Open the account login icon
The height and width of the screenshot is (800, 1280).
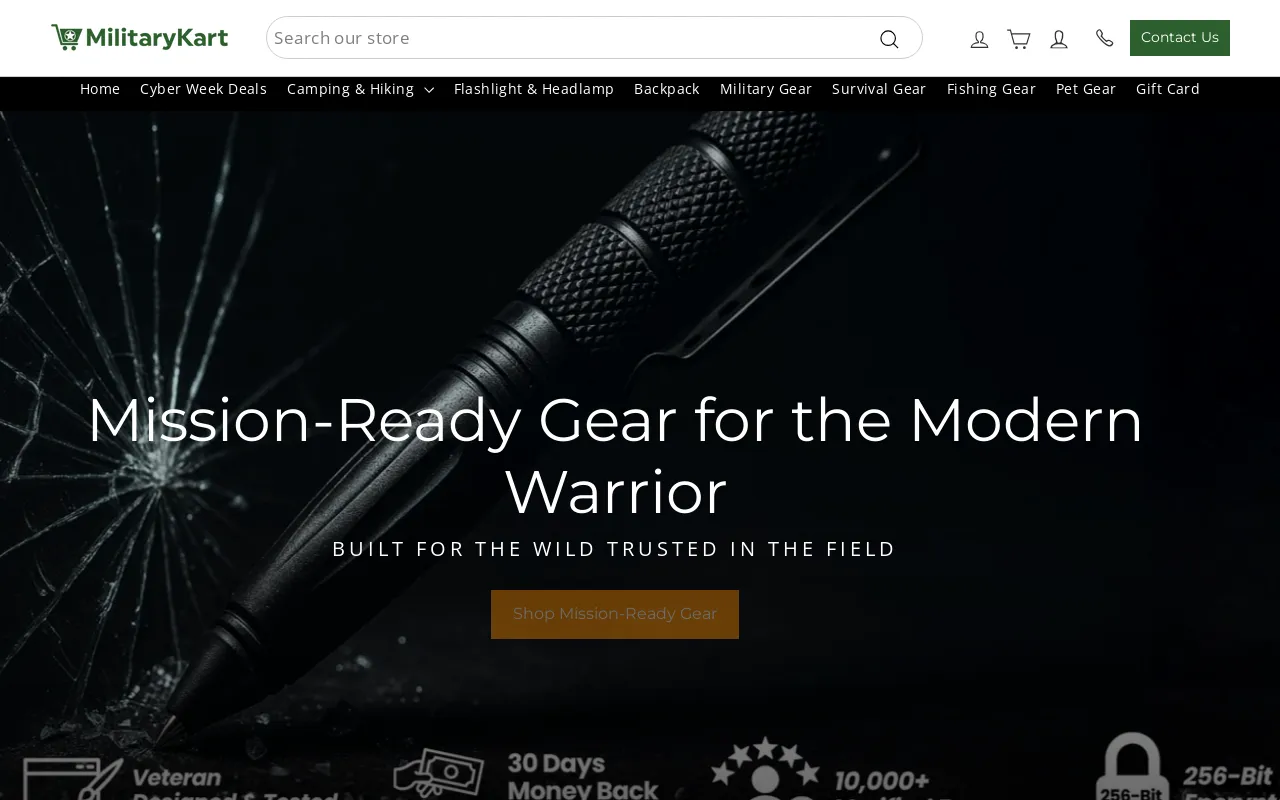click(x=980, y=39)
